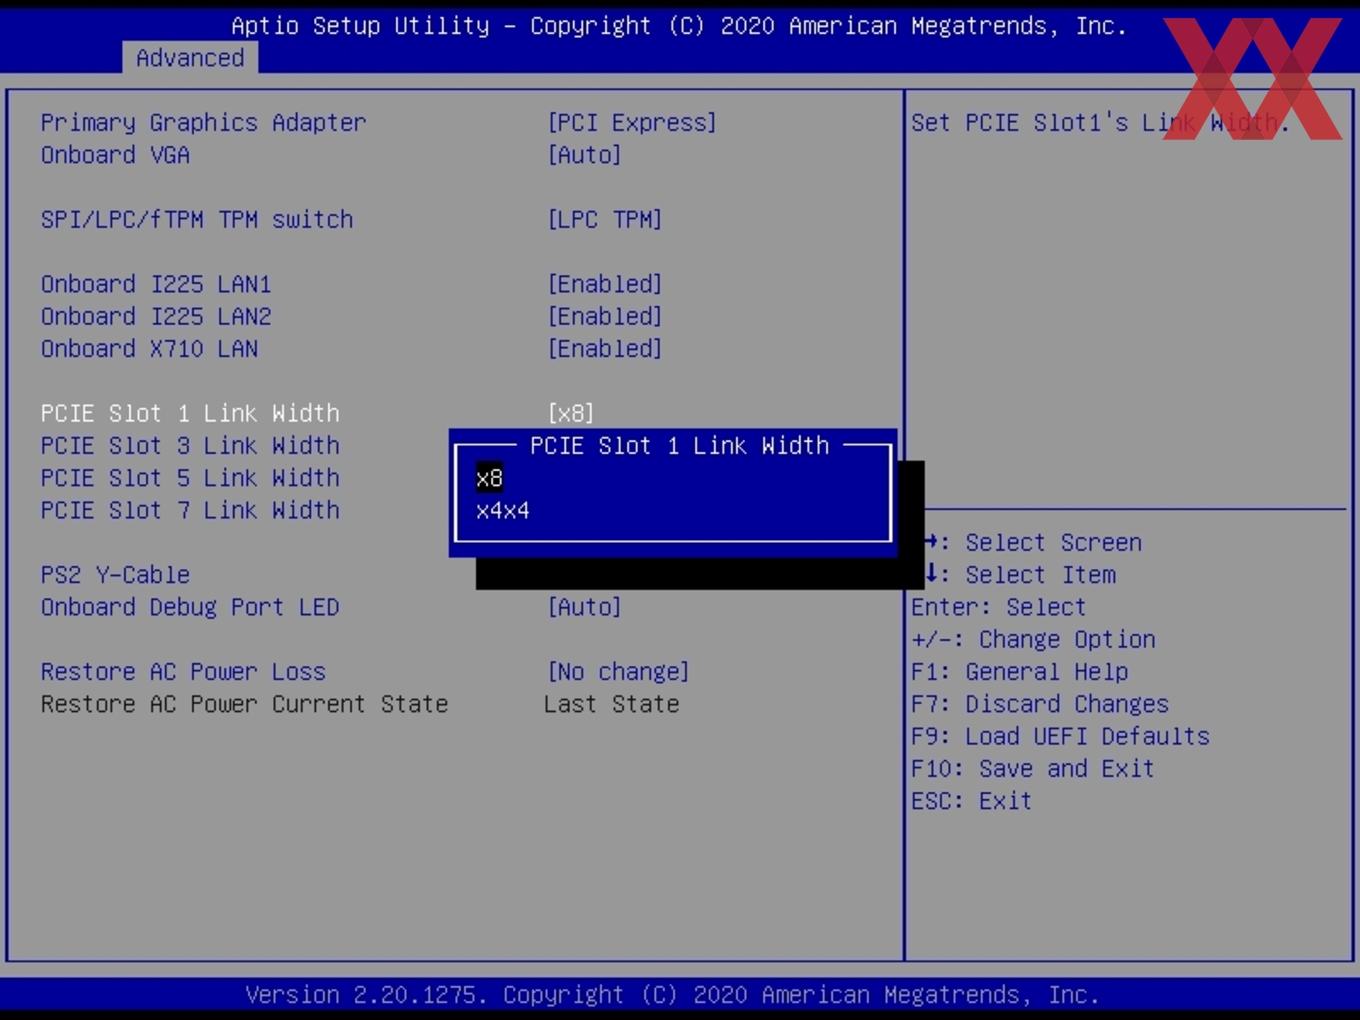Open PCIE Slot 1 x8 value
The width and height of the screenshot is (1360, 1020).
click(570, 414)
